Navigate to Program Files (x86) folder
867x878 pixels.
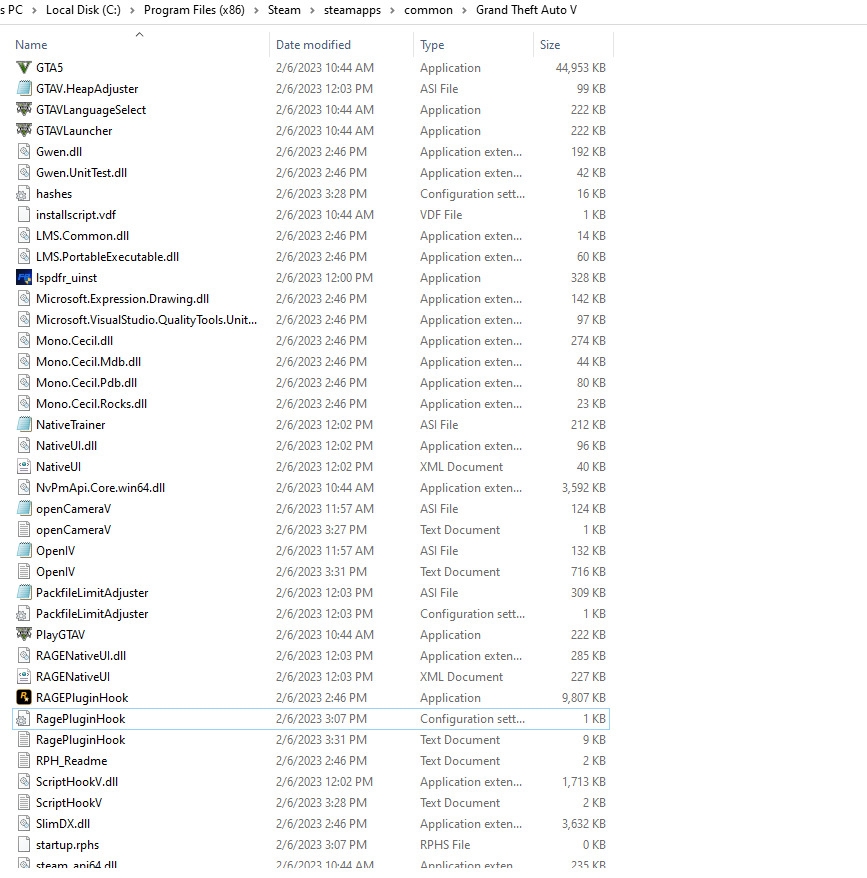click(194, 10)
